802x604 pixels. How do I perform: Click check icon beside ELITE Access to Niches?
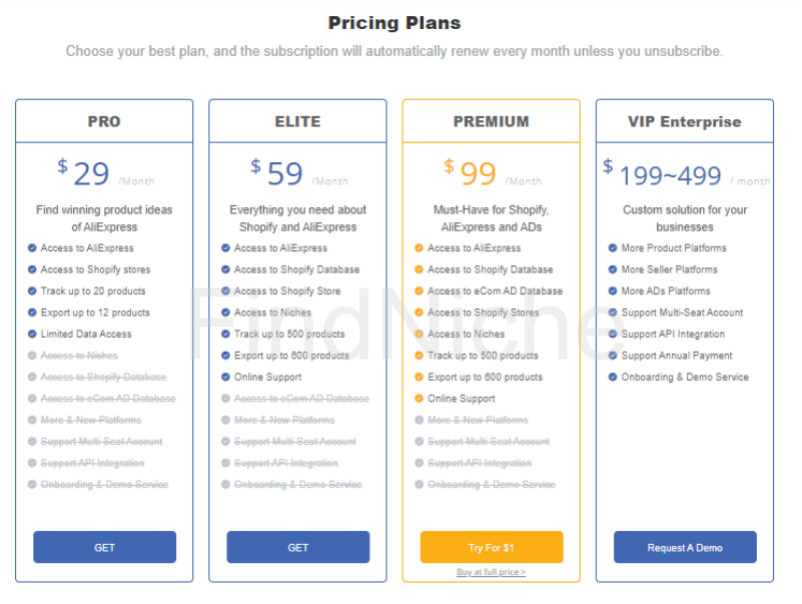pyautogui.click(x=226, y=312)
